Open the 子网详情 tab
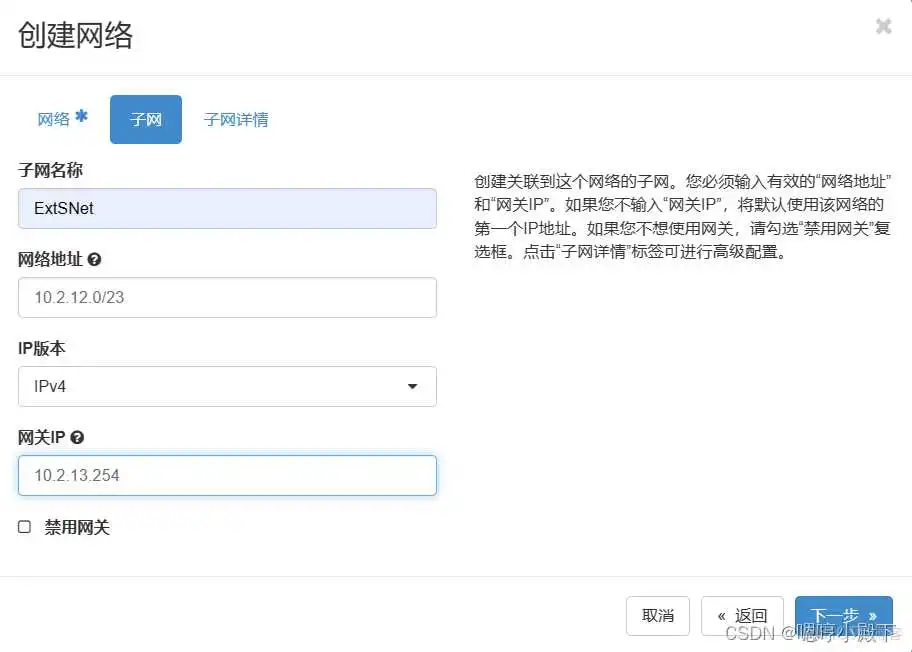The width and height of the screenshot is (912, 652). pyautogui.click(x=236, y=118)
